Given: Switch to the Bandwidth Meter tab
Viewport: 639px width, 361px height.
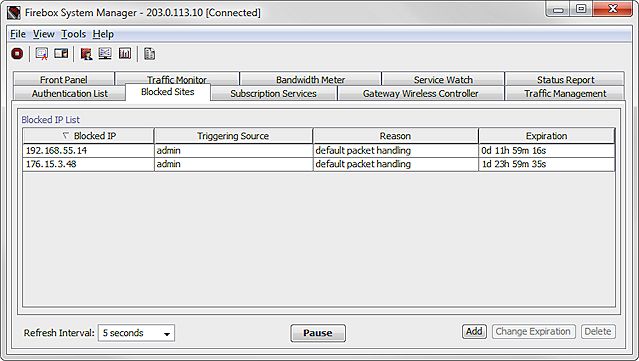Looking at the screenshot, I should (x=311, y=79).
